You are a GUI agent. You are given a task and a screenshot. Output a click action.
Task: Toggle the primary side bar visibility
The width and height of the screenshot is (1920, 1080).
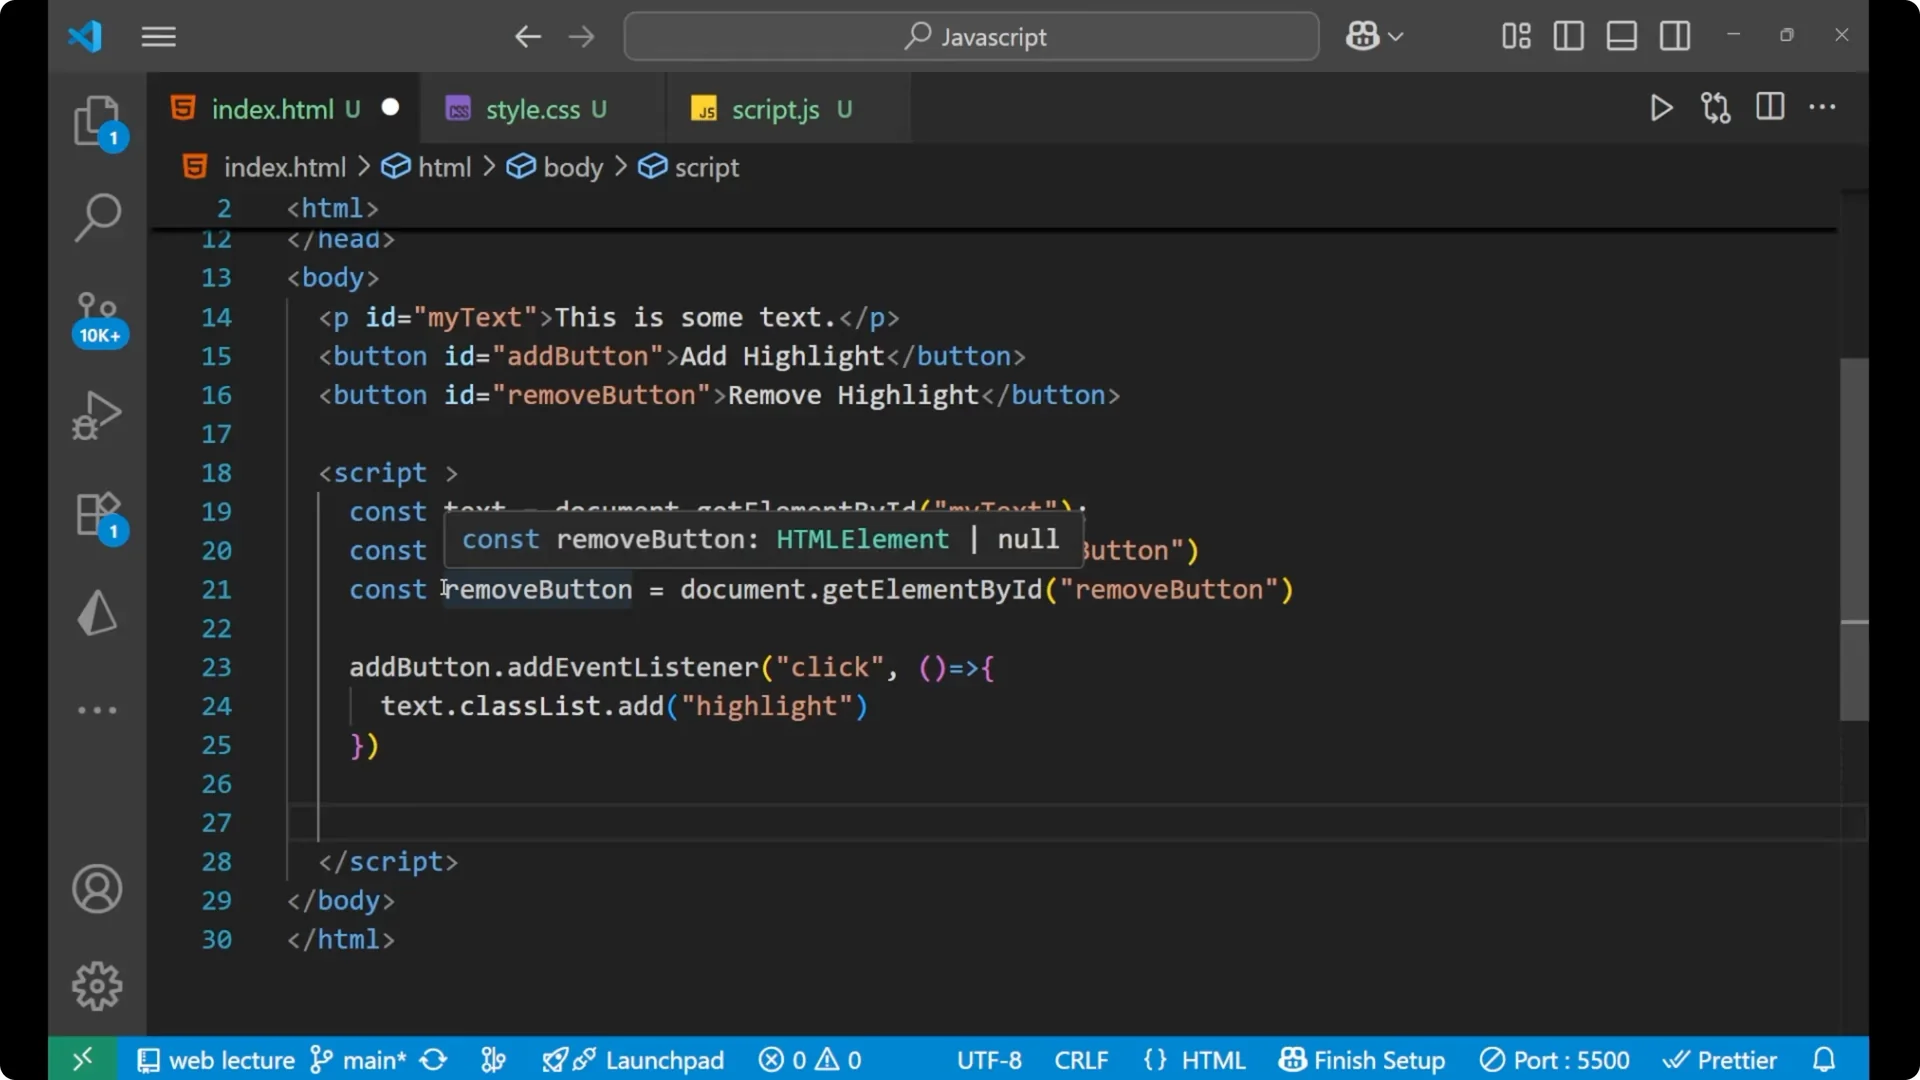(1568, 36)
